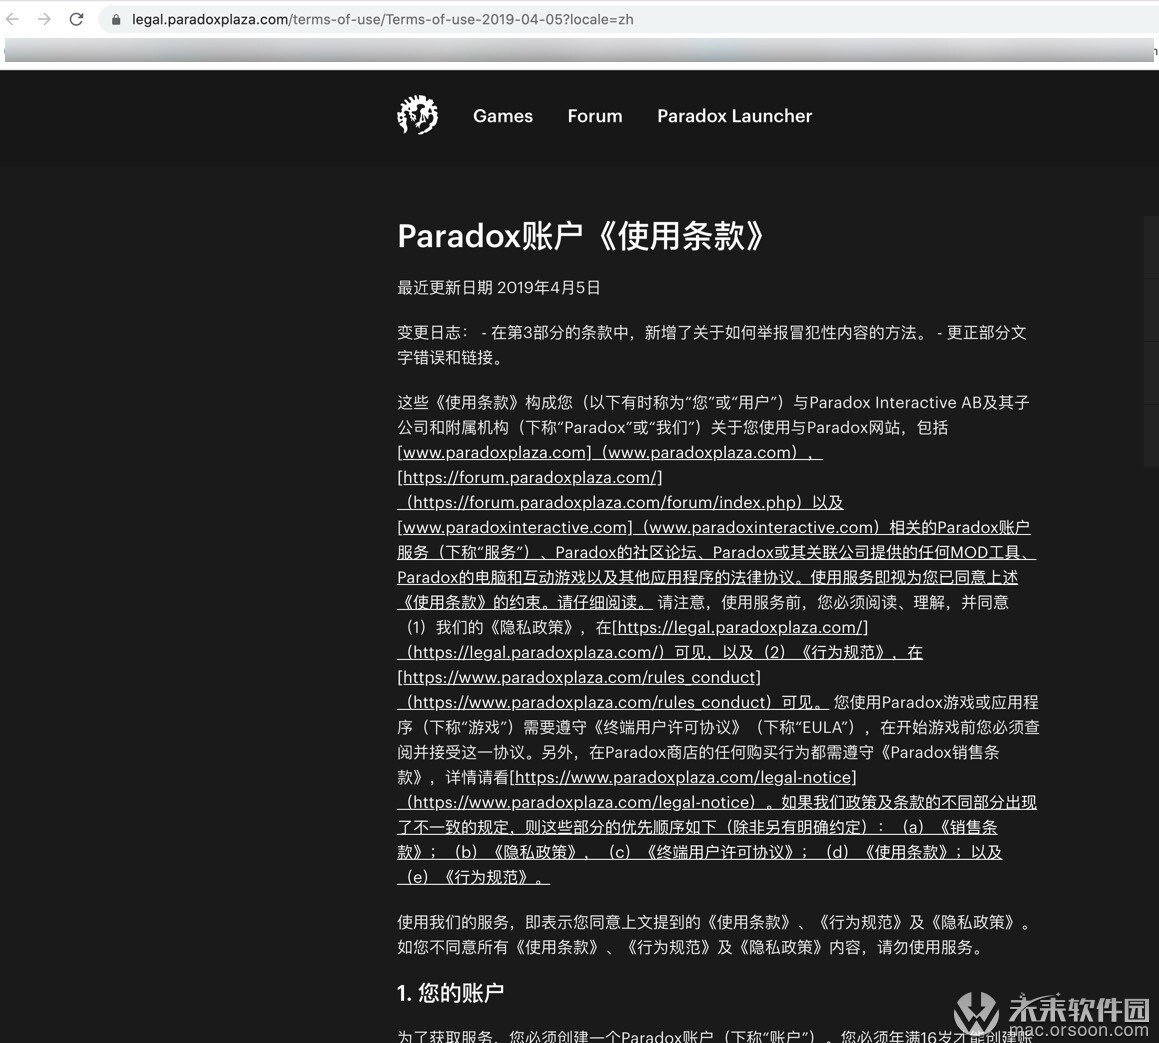Click the paragraph starting 使用我们的服务
1159x1043 pixels.
[x=715, y=934]
